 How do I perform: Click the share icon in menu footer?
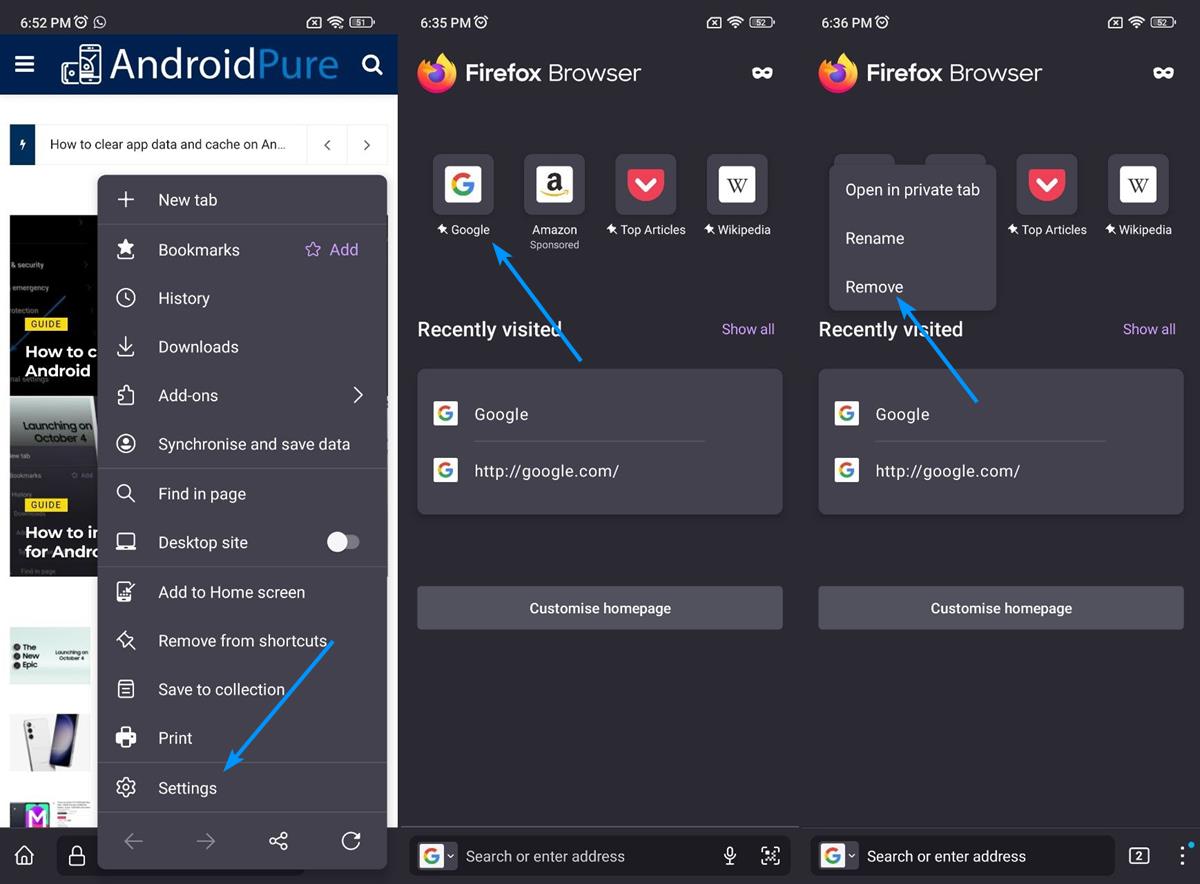pyautogui.click(x=278, y=842)
